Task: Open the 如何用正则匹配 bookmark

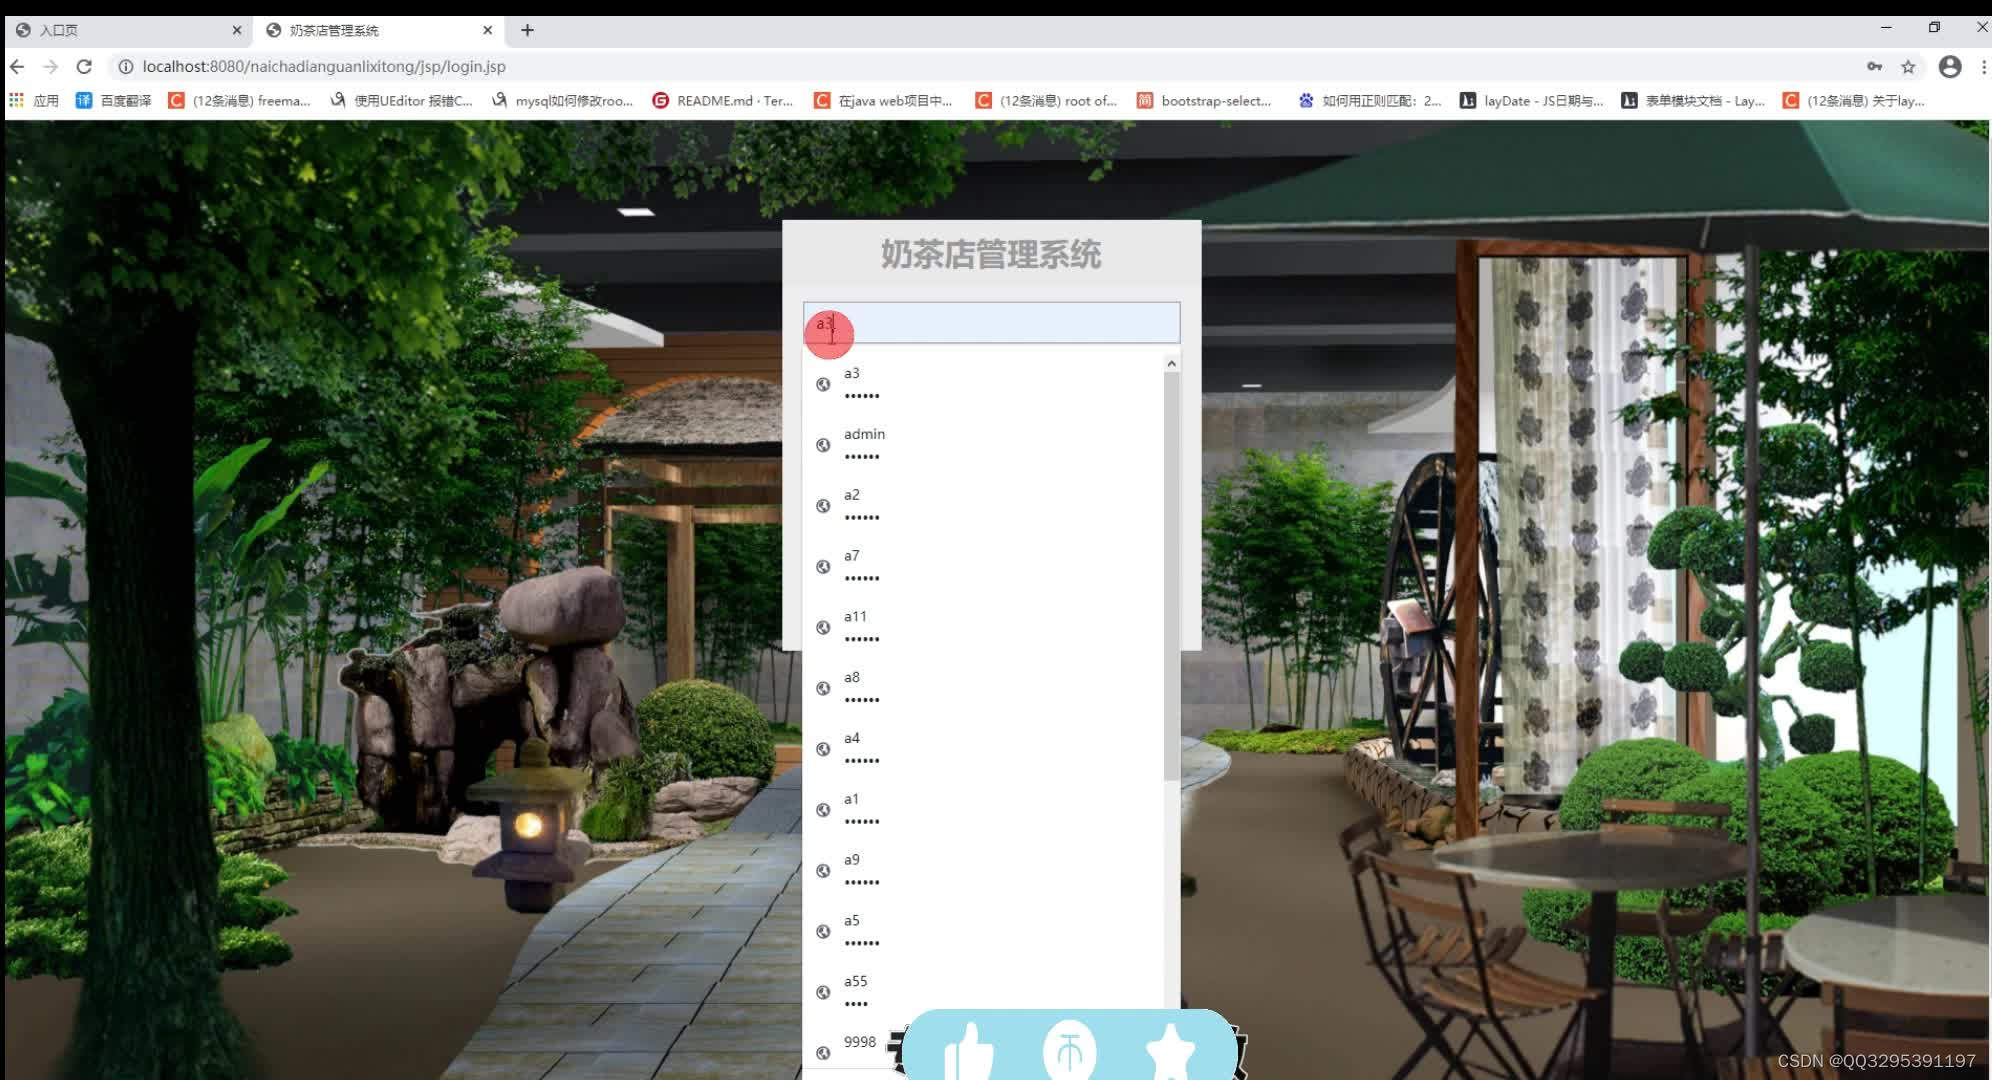Action: [1370, 100]
